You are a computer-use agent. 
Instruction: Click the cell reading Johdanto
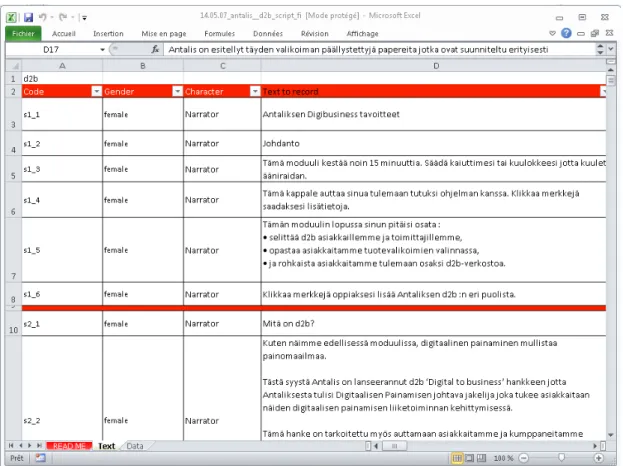coord(433,143)
